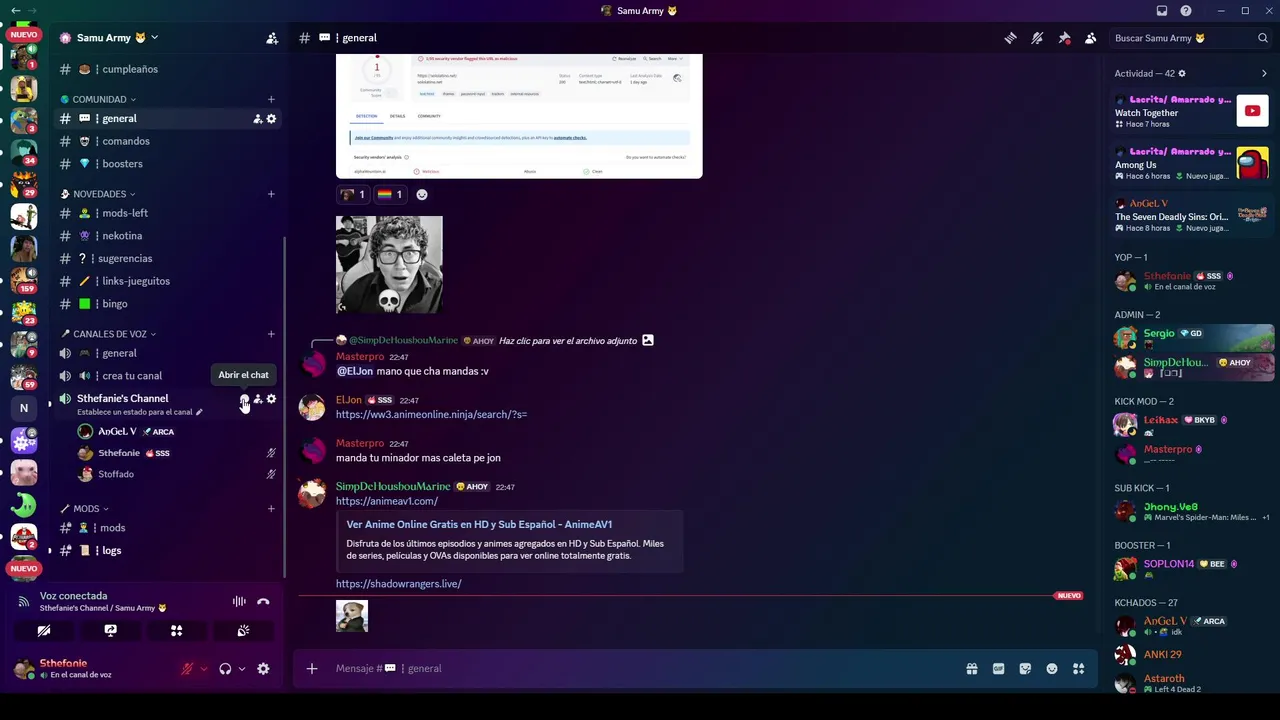The width and height of the screenshot is (1280, 720).
Task: Toggle channel notification bell in header
Action: click(x=1037, y=38)
